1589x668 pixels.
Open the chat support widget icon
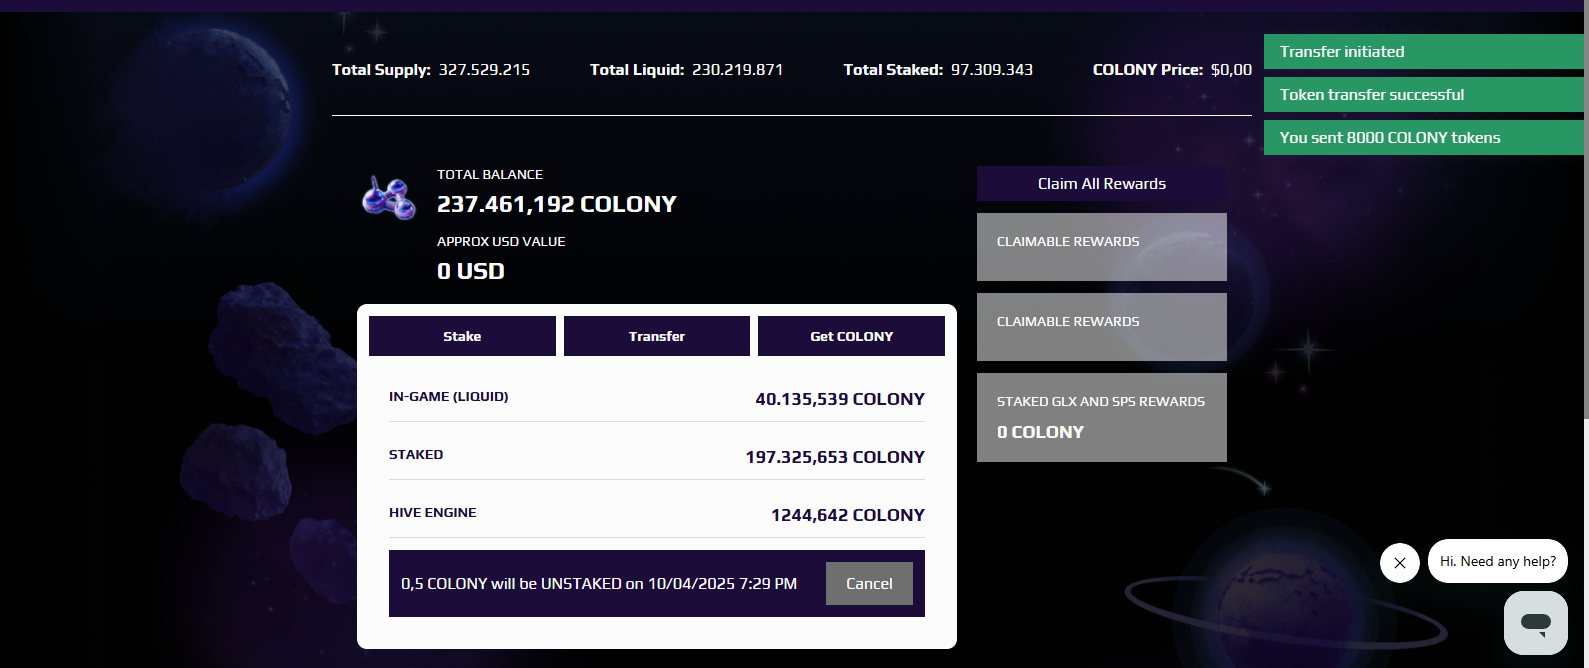pos(1536,623)
